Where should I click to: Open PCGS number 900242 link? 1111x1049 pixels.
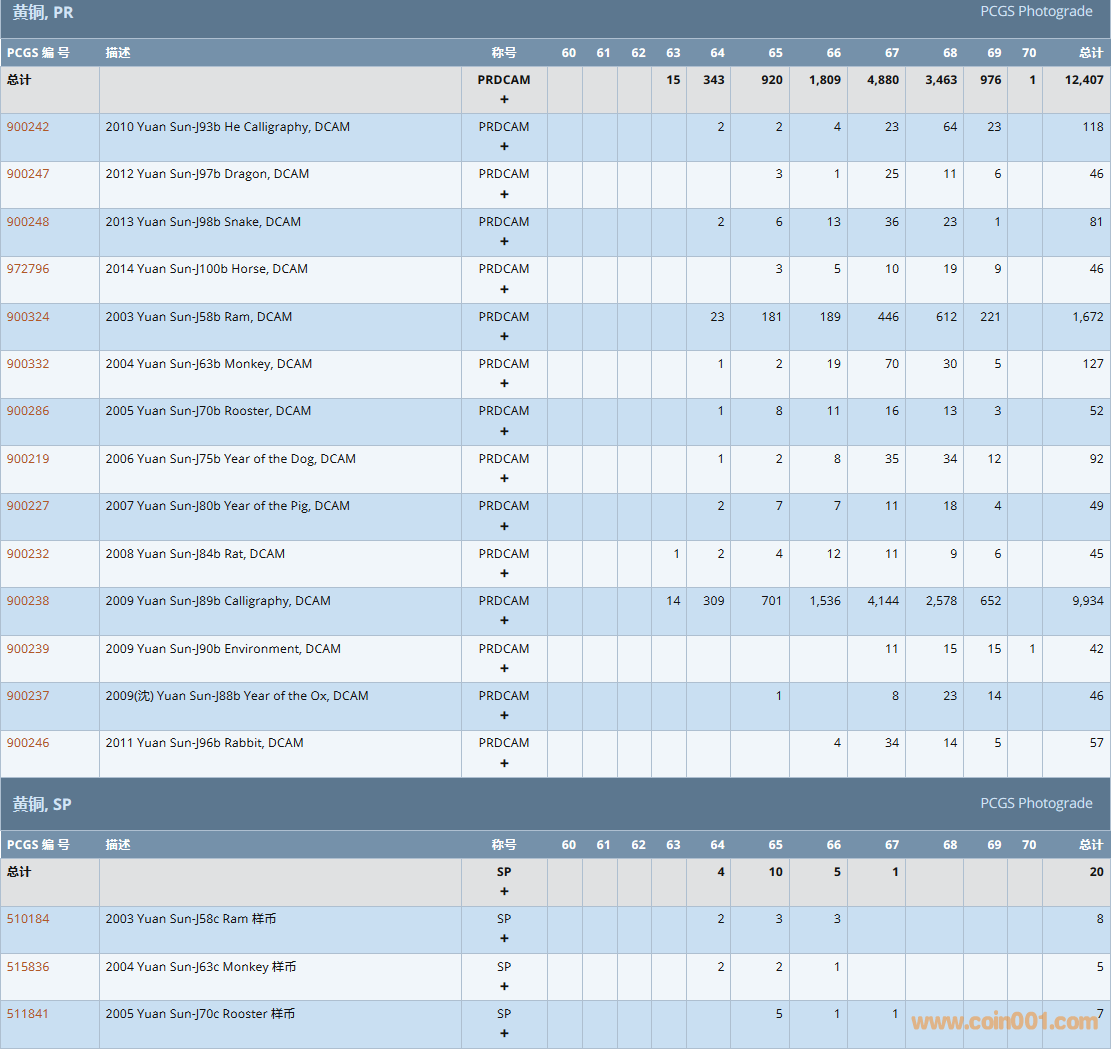click(x=28, y=127)
